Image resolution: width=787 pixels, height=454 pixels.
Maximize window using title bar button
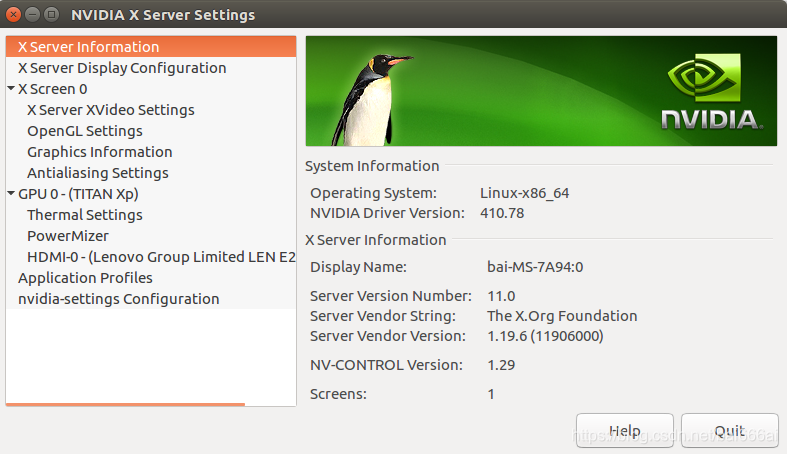tap(51, 15)
